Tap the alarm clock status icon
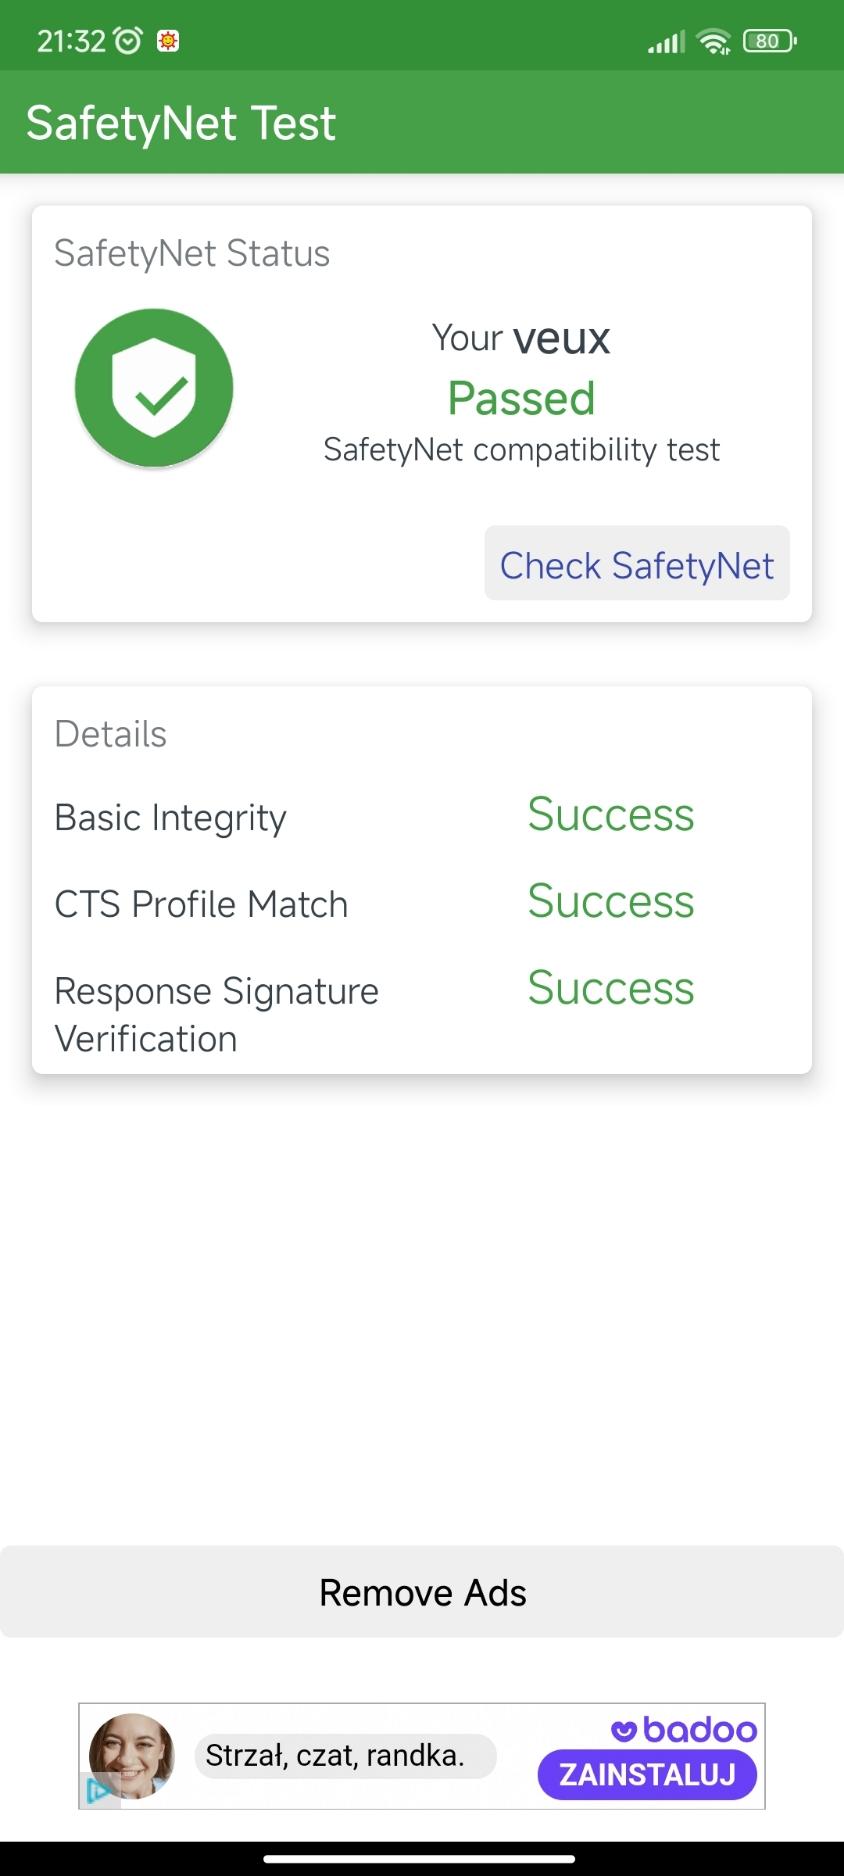Image resolution: width=844 pixels, height=1876 pixels. [128, 41]
